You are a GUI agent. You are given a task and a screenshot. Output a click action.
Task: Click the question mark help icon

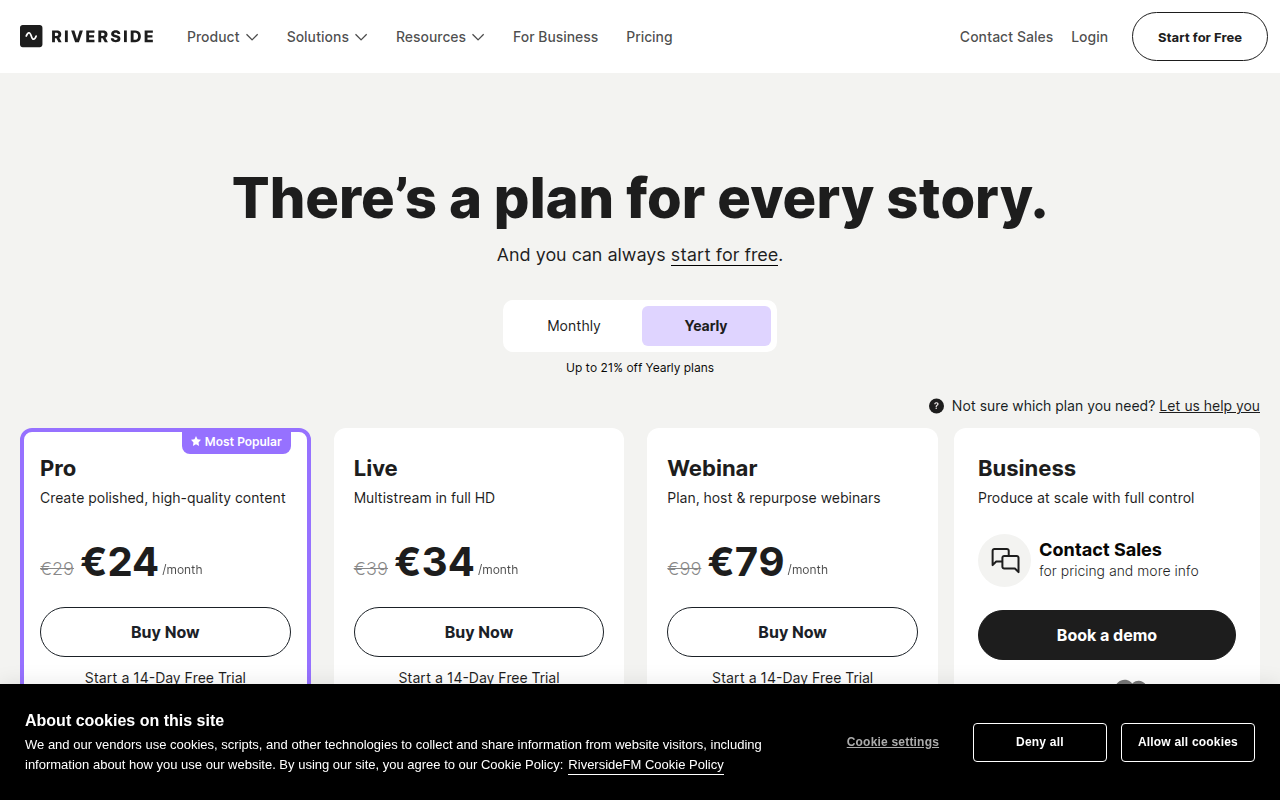tap(936, 406)
